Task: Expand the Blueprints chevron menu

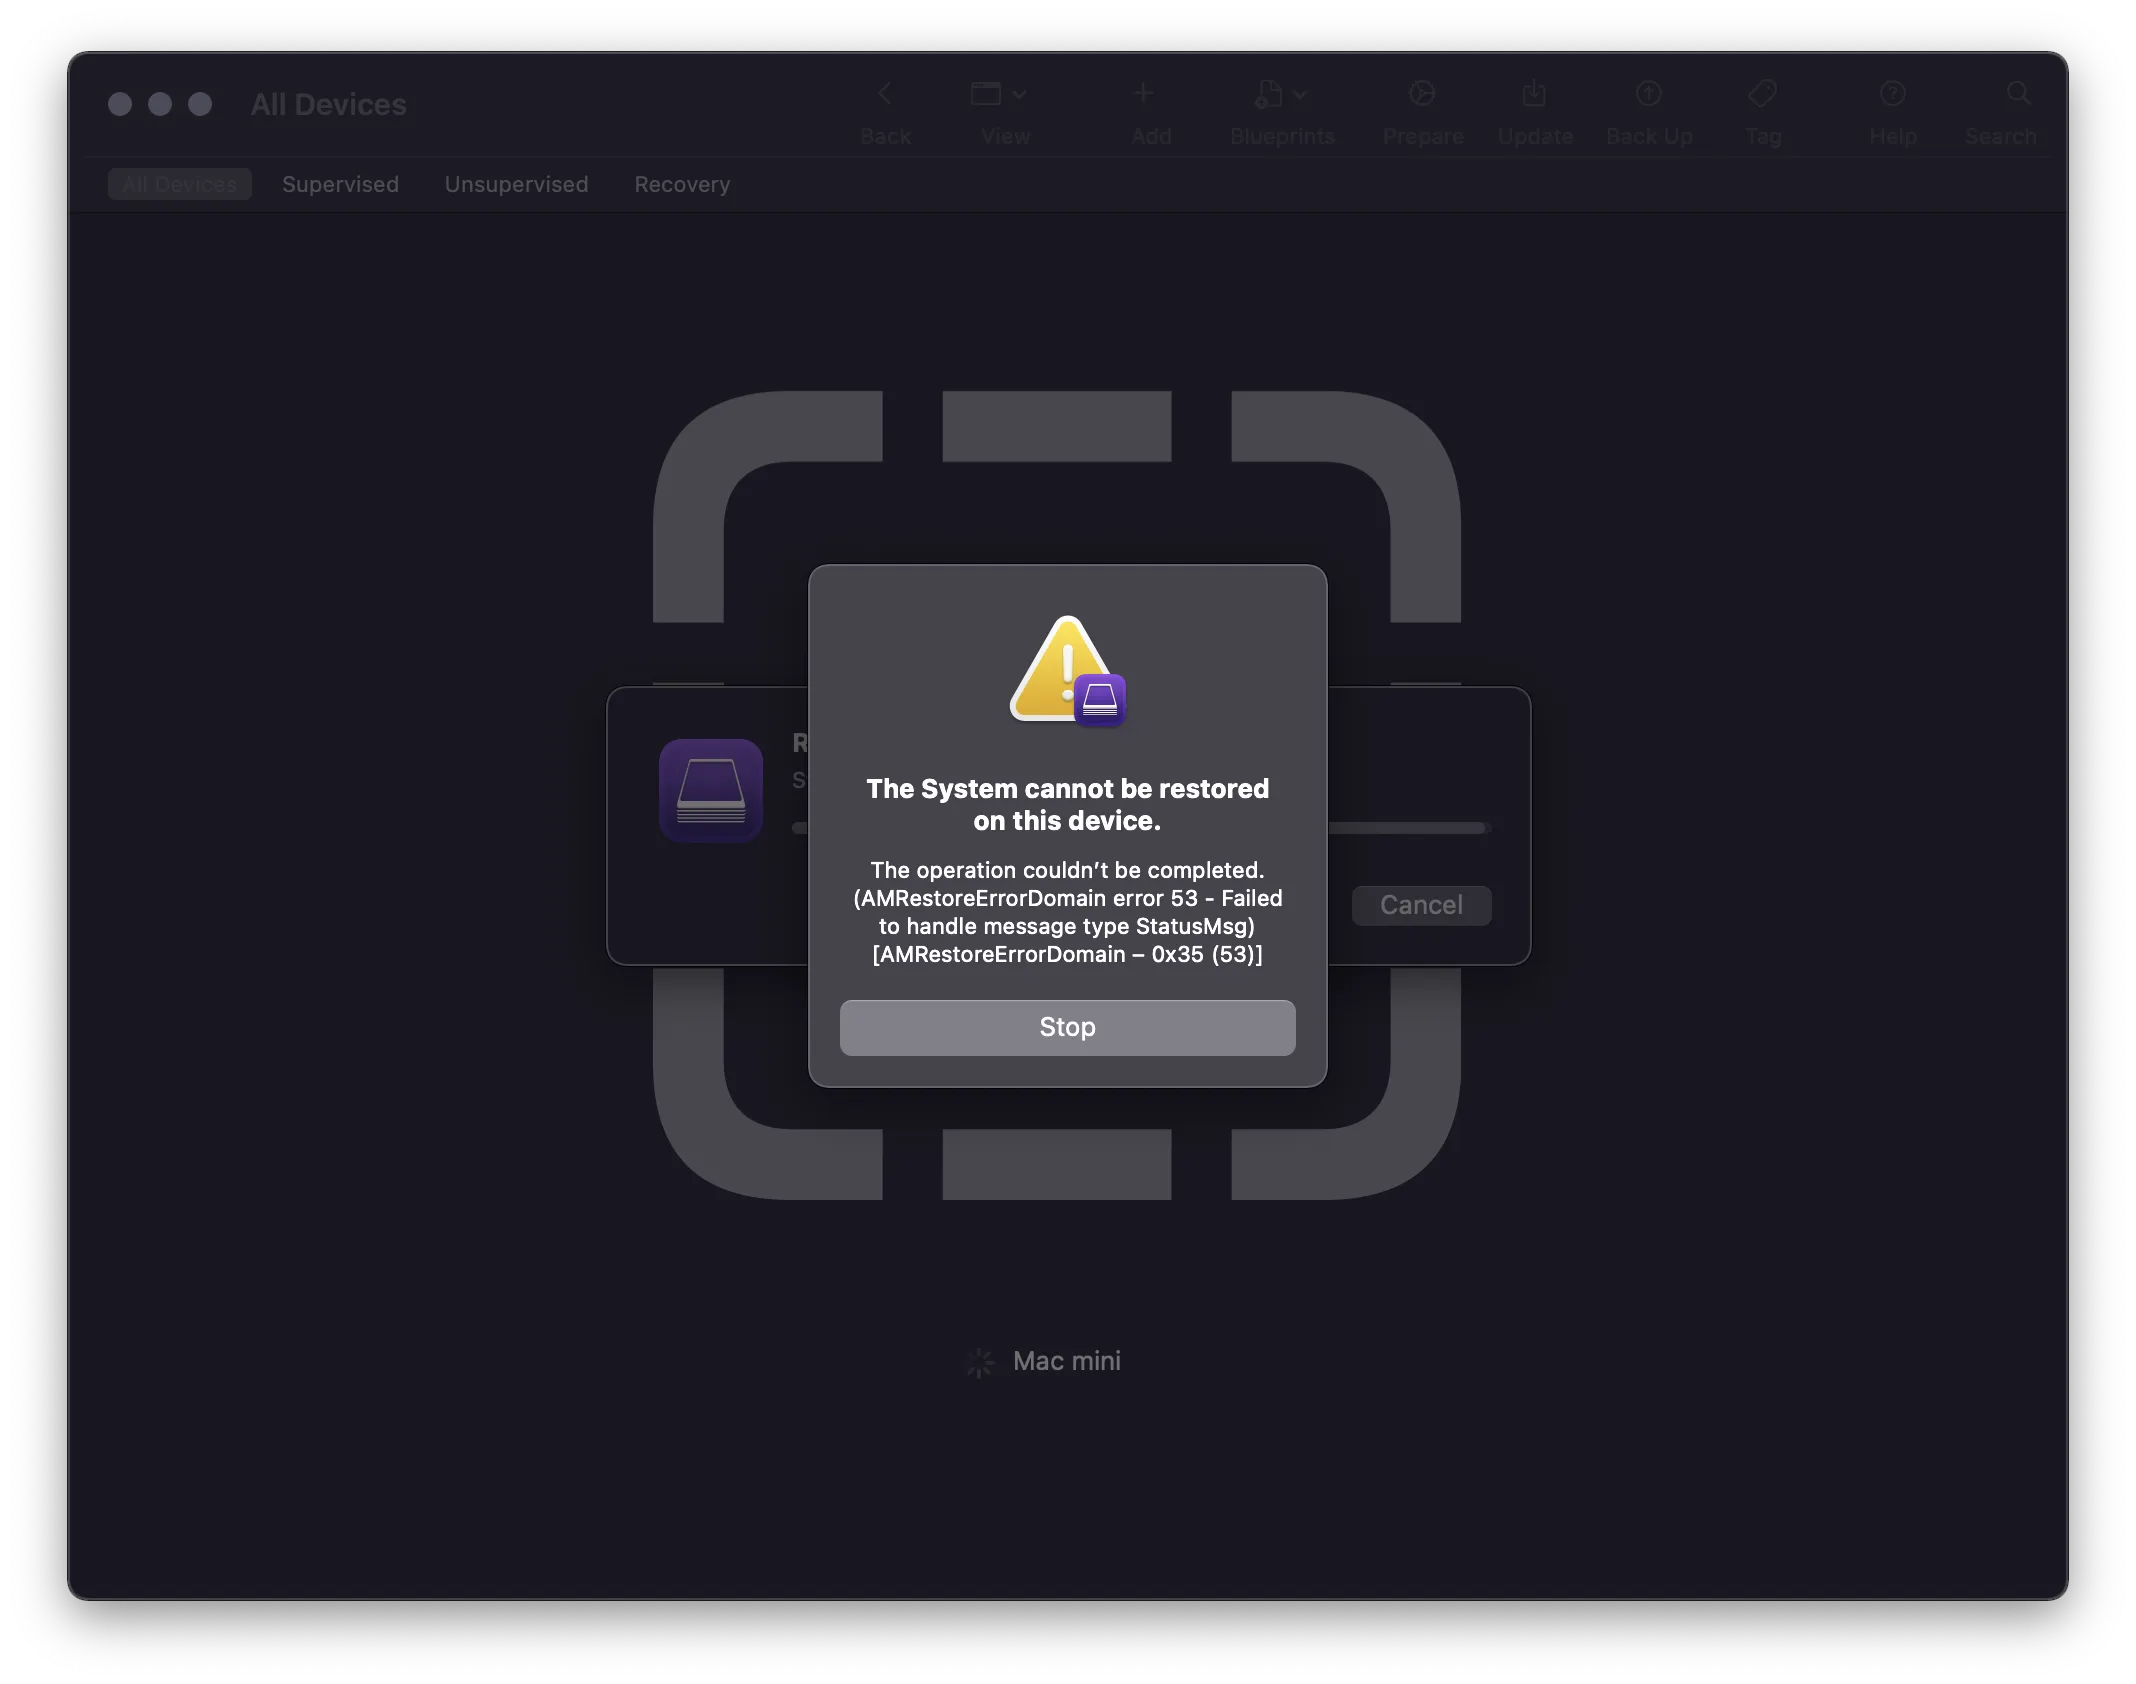Action: pos(1300,93)
